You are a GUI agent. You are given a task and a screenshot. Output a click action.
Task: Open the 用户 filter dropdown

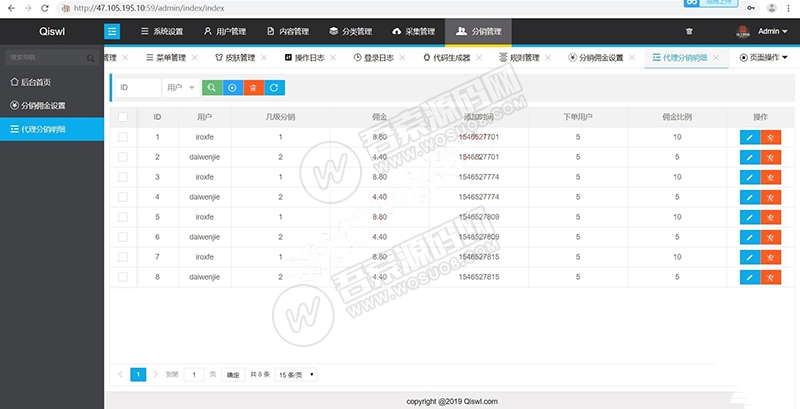[x=180, y=88]
